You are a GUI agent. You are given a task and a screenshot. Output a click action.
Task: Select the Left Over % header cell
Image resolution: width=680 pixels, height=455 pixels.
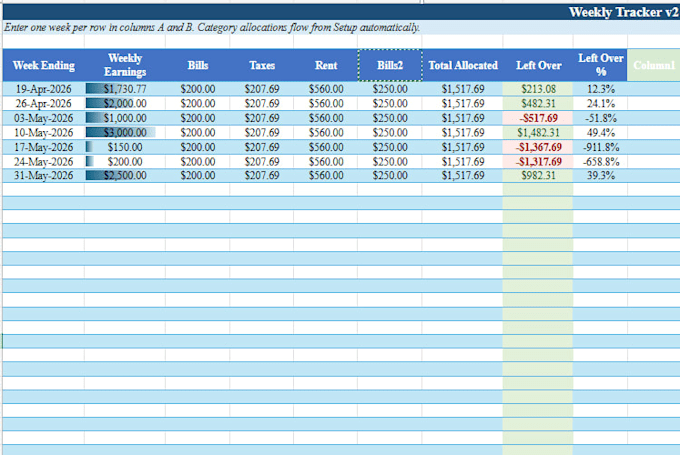(x=600, y=65)
